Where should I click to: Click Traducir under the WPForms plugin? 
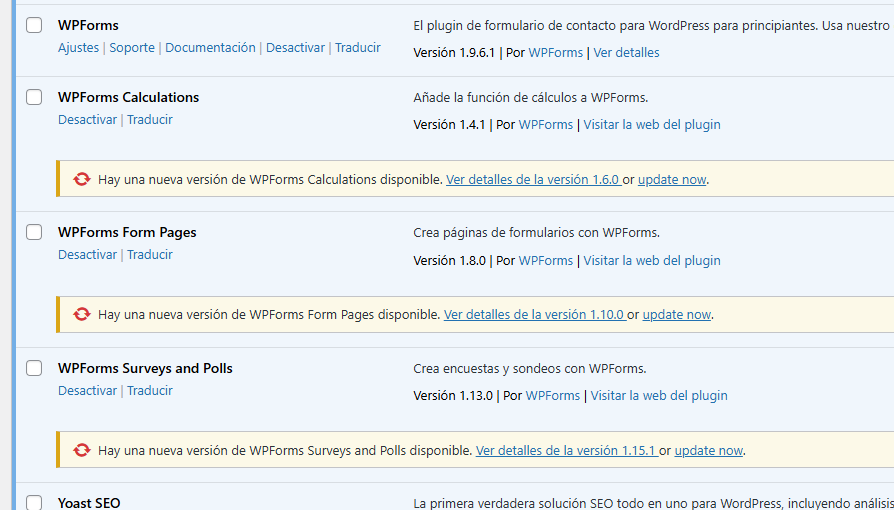[357, 47]
